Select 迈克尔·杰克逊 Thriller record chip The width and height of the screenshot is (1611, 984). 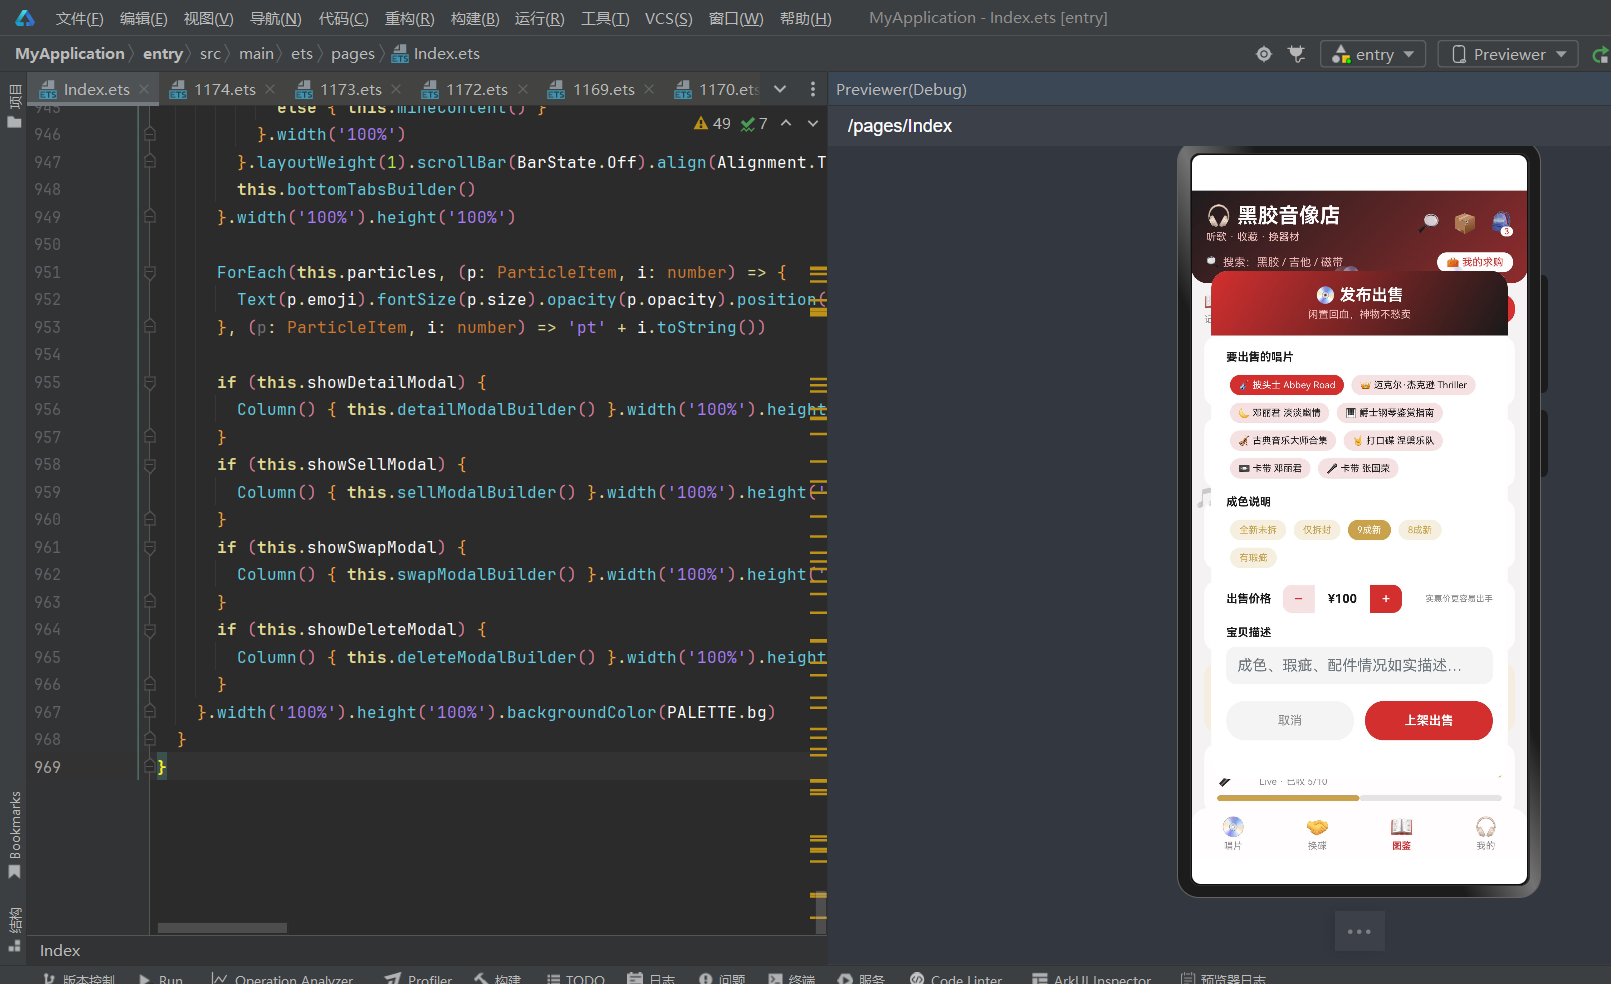click(1414, 385)
